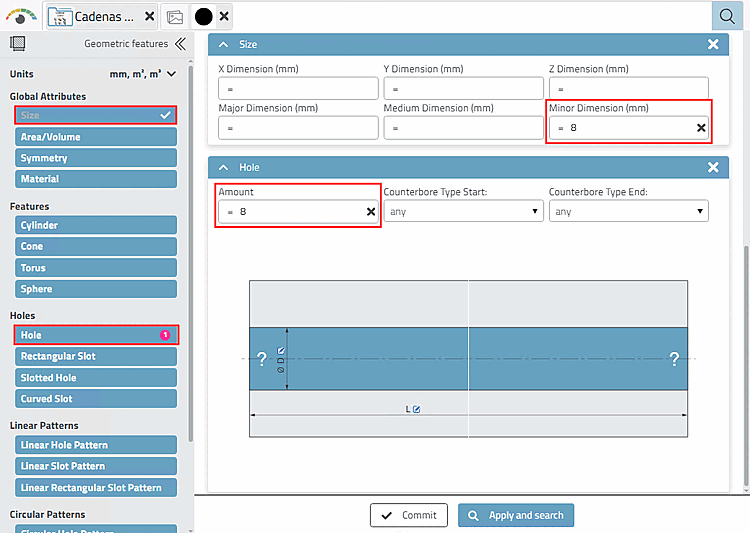Click the pink count badge on Hole

click(x=165, y=335)
